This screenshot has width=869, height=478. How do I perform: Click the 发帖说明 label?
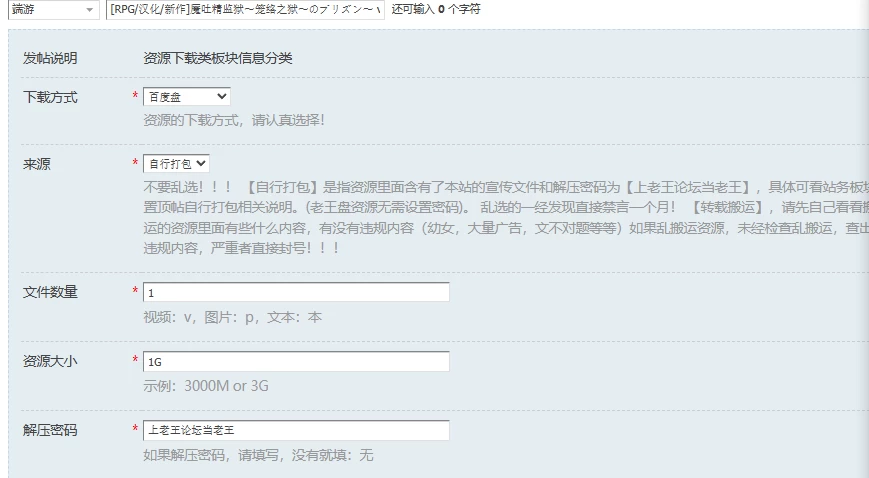coord(50,58)
